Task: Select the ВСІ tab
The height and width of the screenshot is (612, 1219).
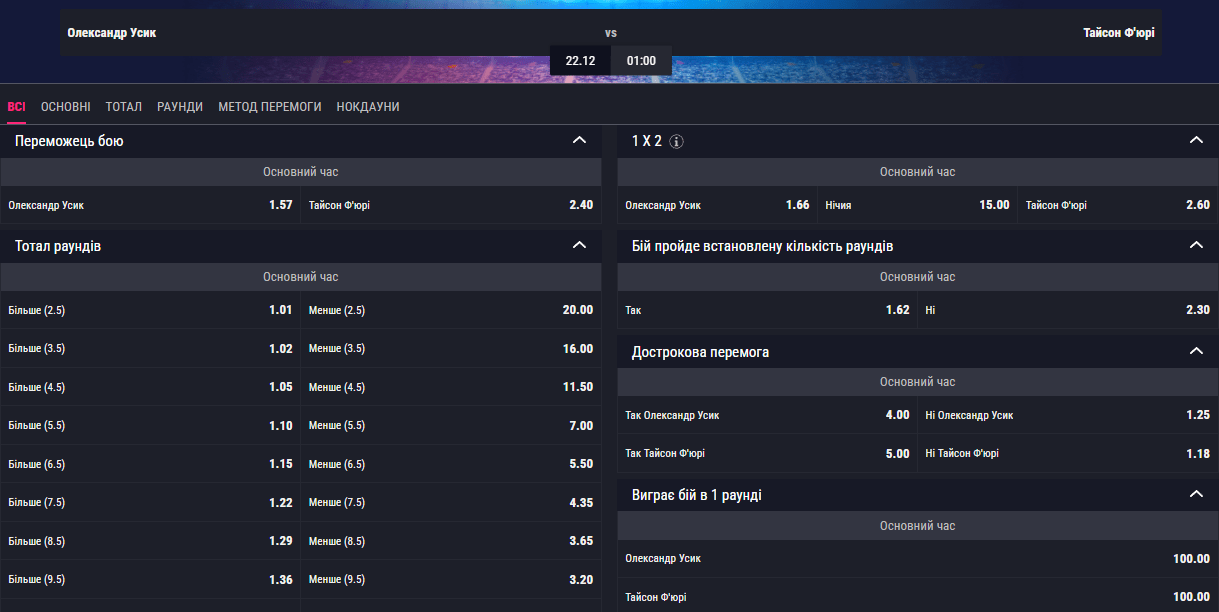Action: coord(16,107)
